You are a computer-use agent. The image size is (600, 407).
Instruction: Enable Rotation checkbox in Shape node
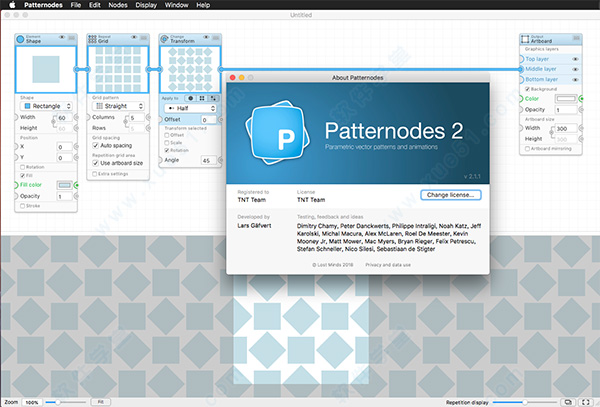(x=23, y=167)
